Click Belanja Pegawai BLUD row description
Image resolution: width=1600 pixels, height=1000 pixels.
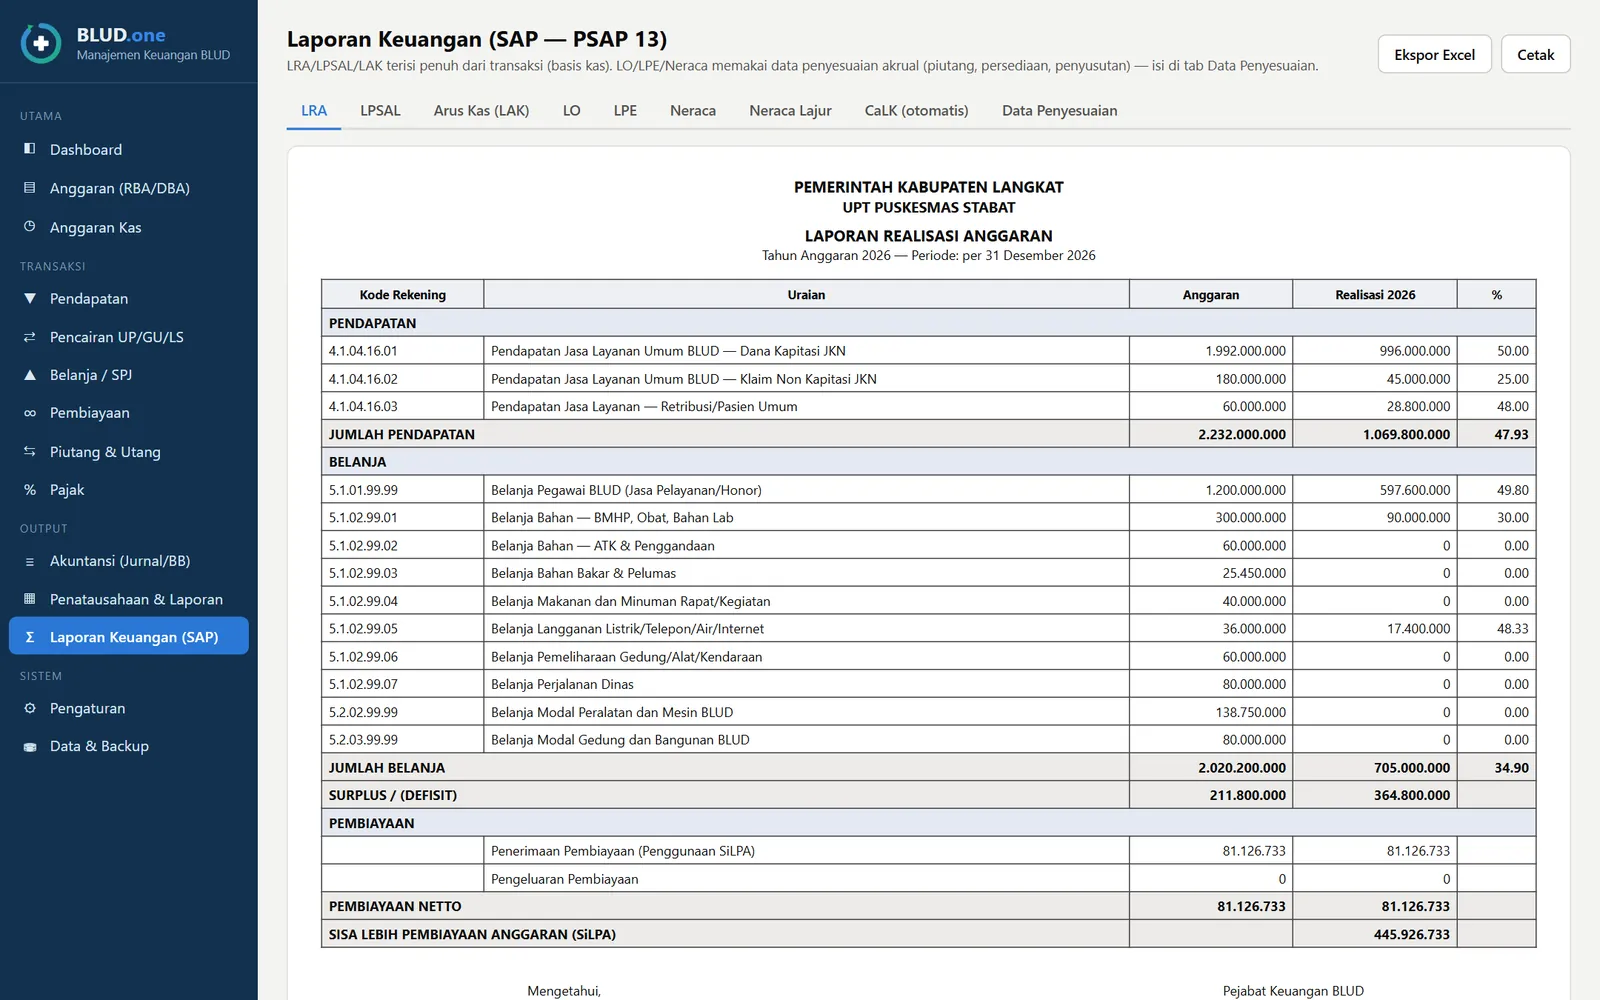point(626,490)
